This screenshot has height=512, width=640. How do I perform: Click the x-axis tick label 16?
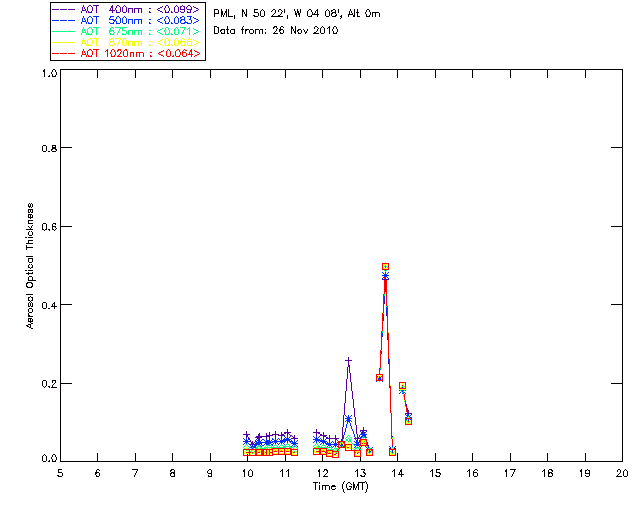pos(472,472)
